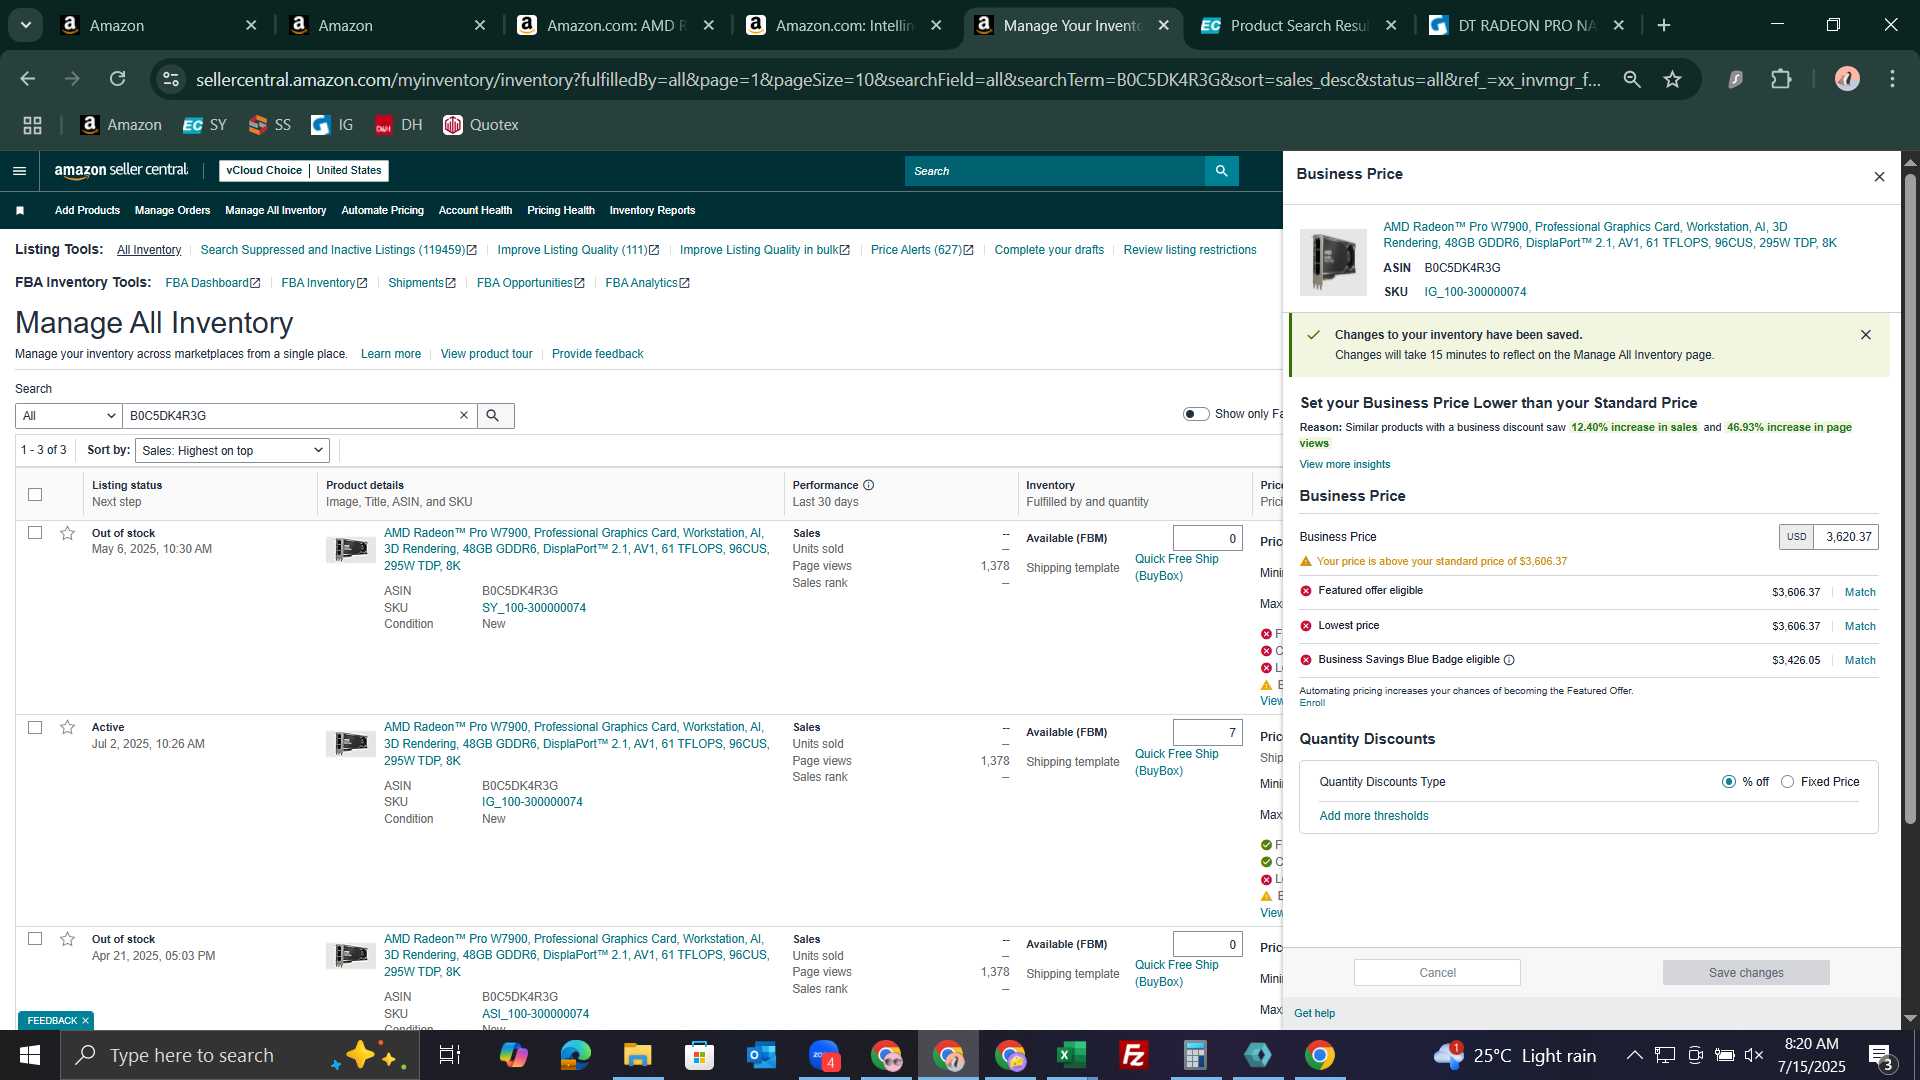Click Cancel in the Business Price panel

(x=1437, y=973)
